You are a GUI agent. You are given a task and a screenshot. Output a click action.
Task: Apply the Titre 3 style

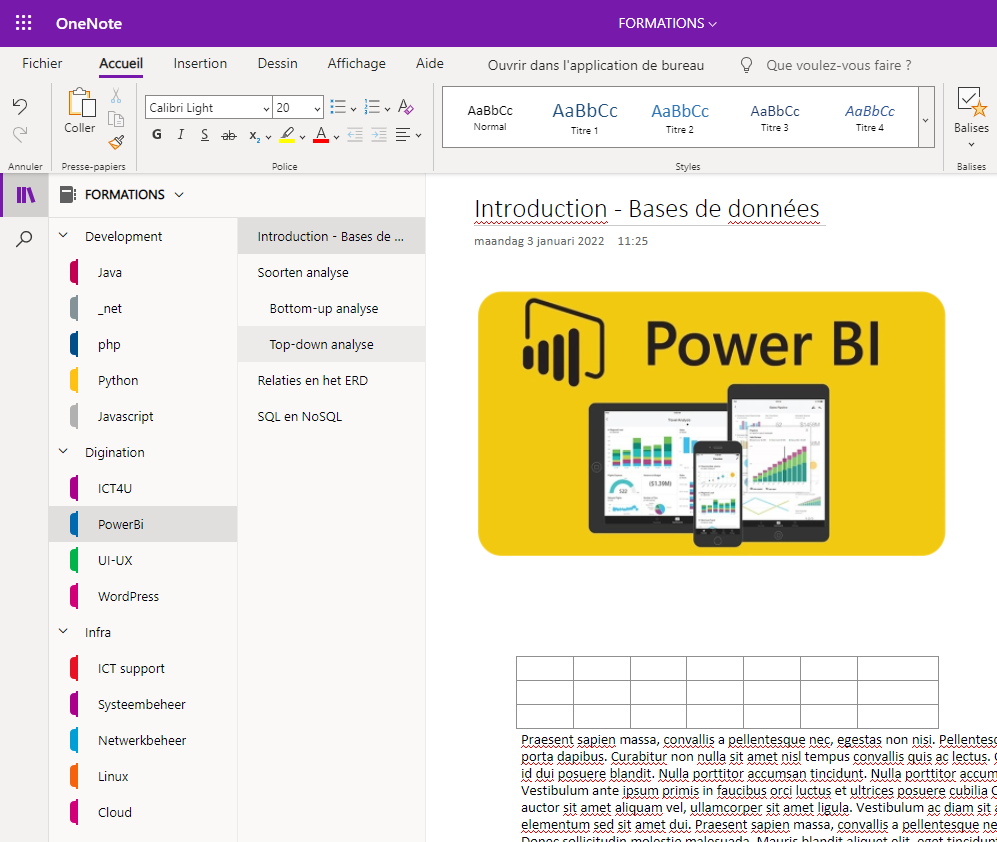[x=775, y=118]
